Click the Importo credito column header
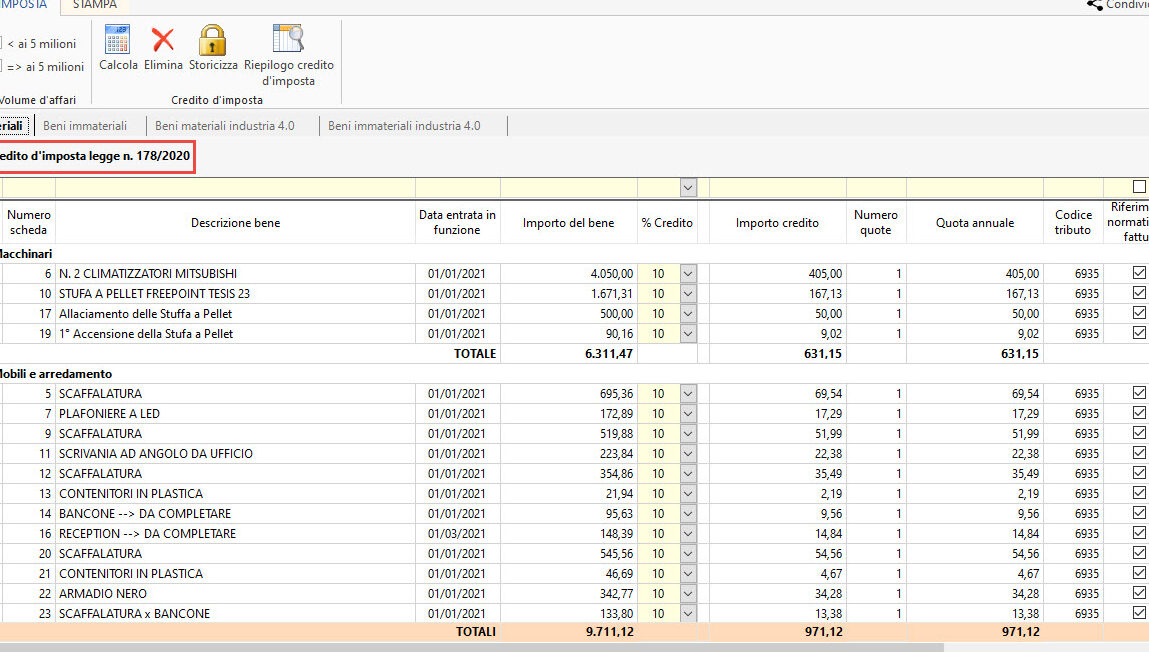Viewport: 1149px width, 652px height. [x=777, y=223]
